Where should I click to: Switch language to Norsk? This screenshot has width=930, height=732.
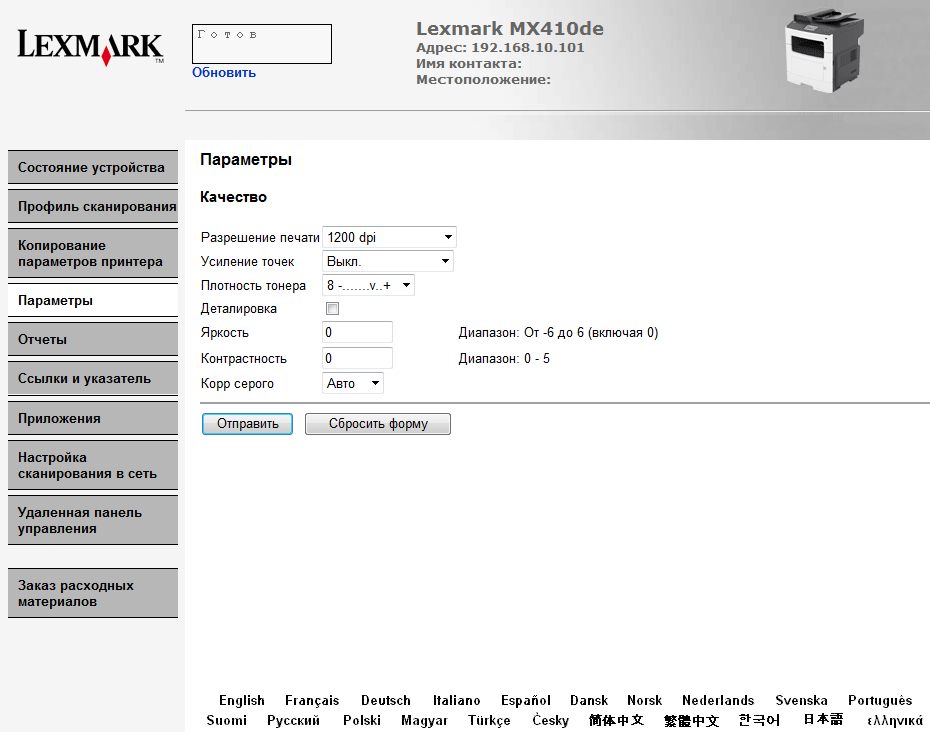(645, 701)
